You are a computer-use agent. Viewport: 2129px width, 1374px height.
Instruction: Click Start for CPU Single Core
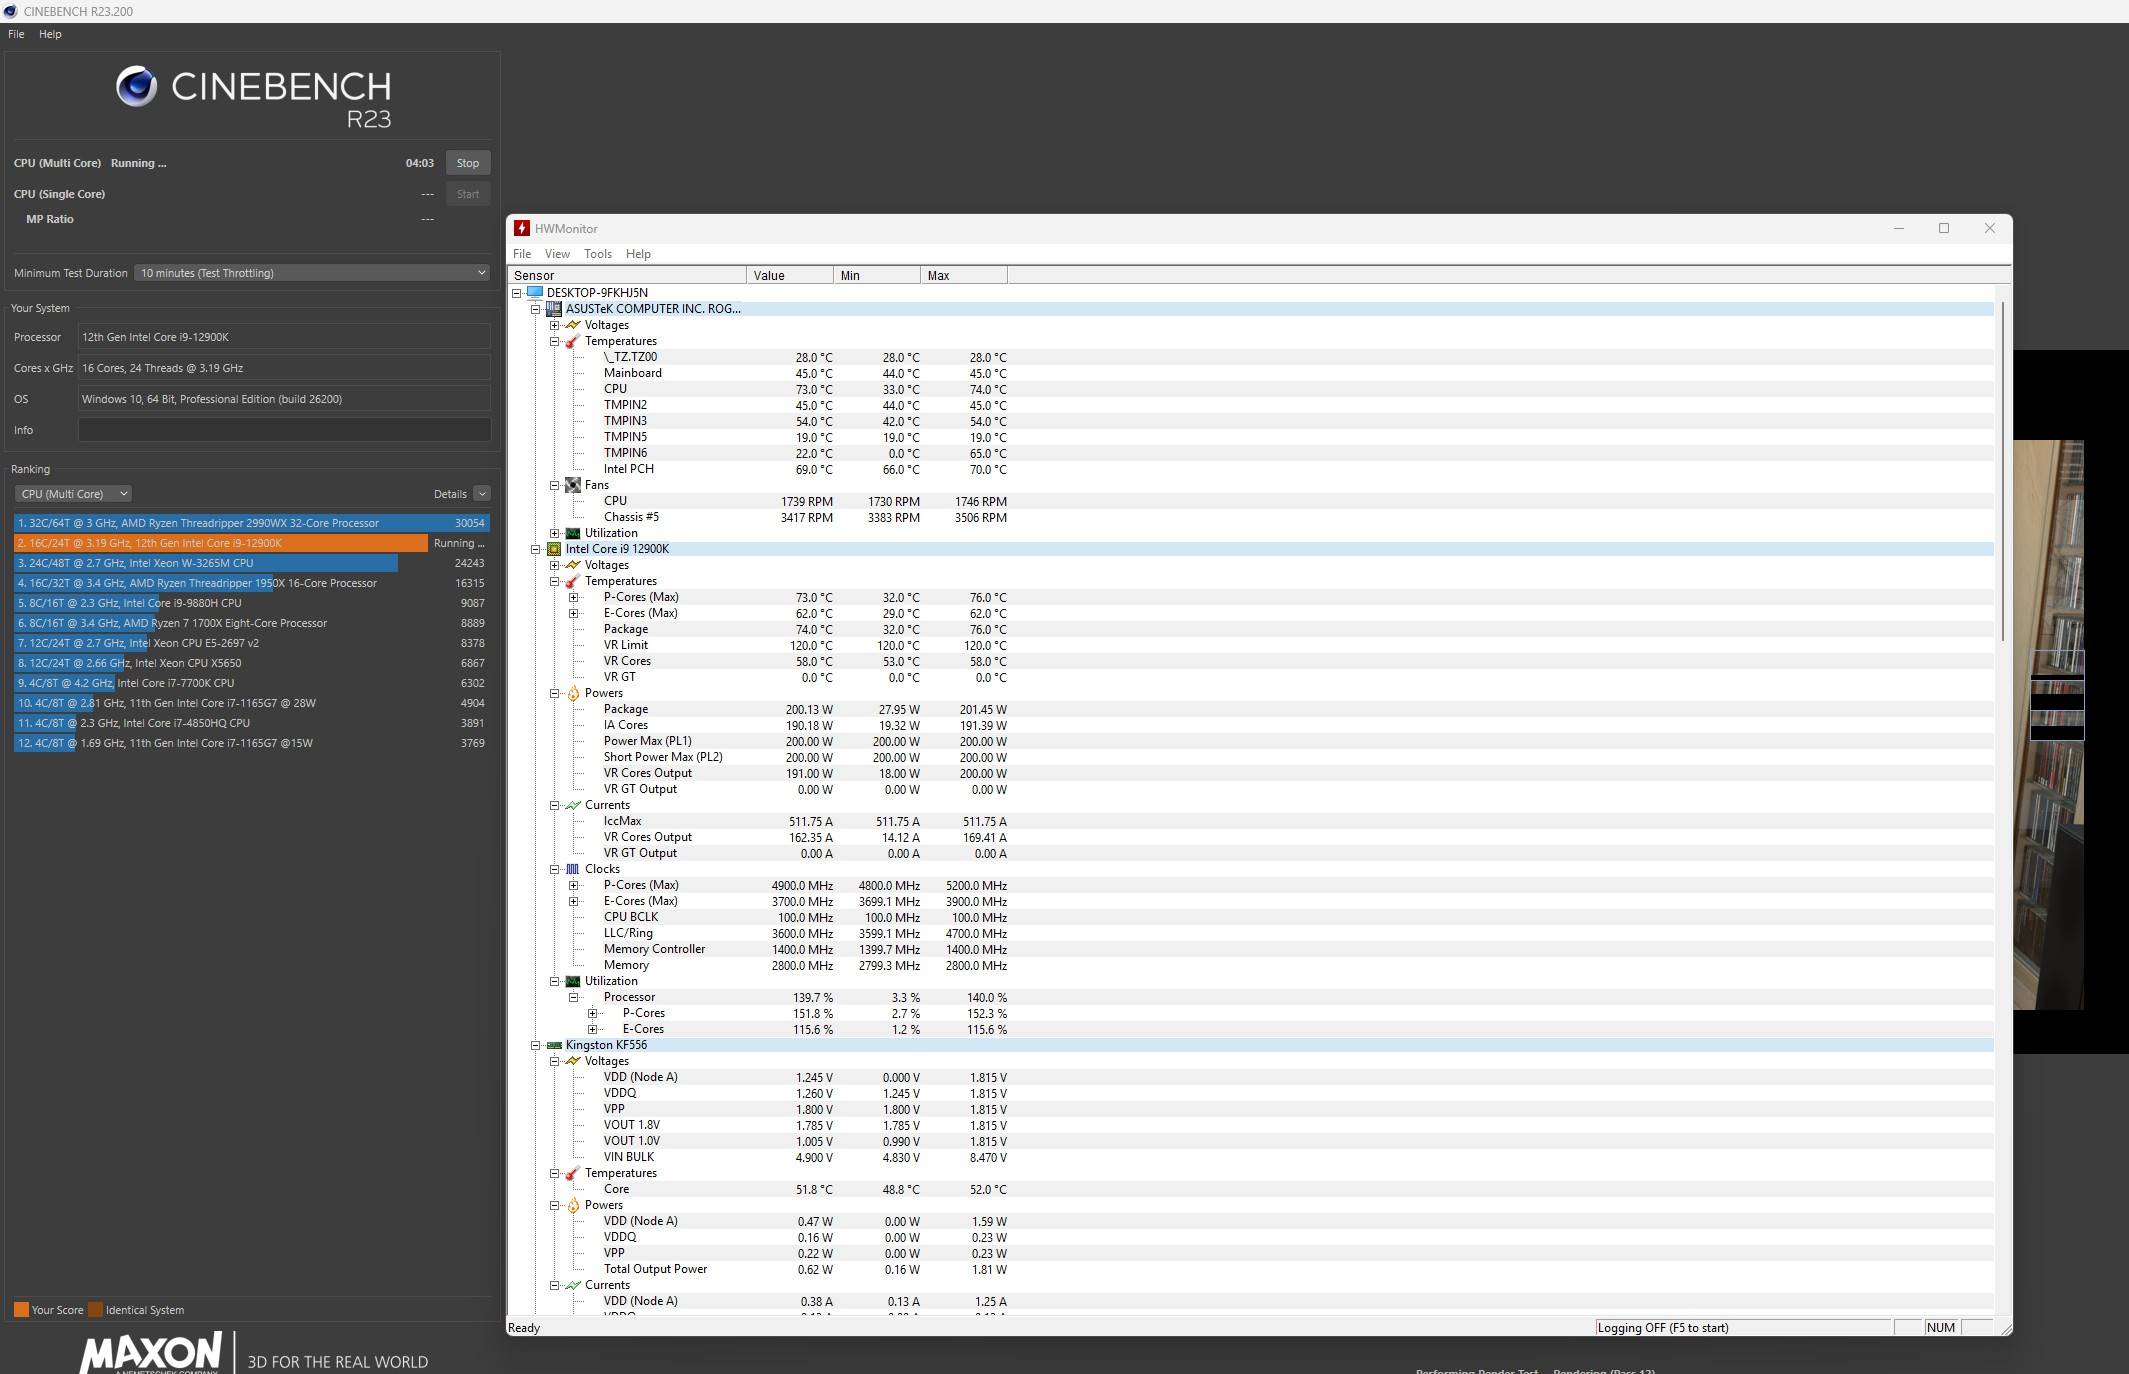point(468,194)
